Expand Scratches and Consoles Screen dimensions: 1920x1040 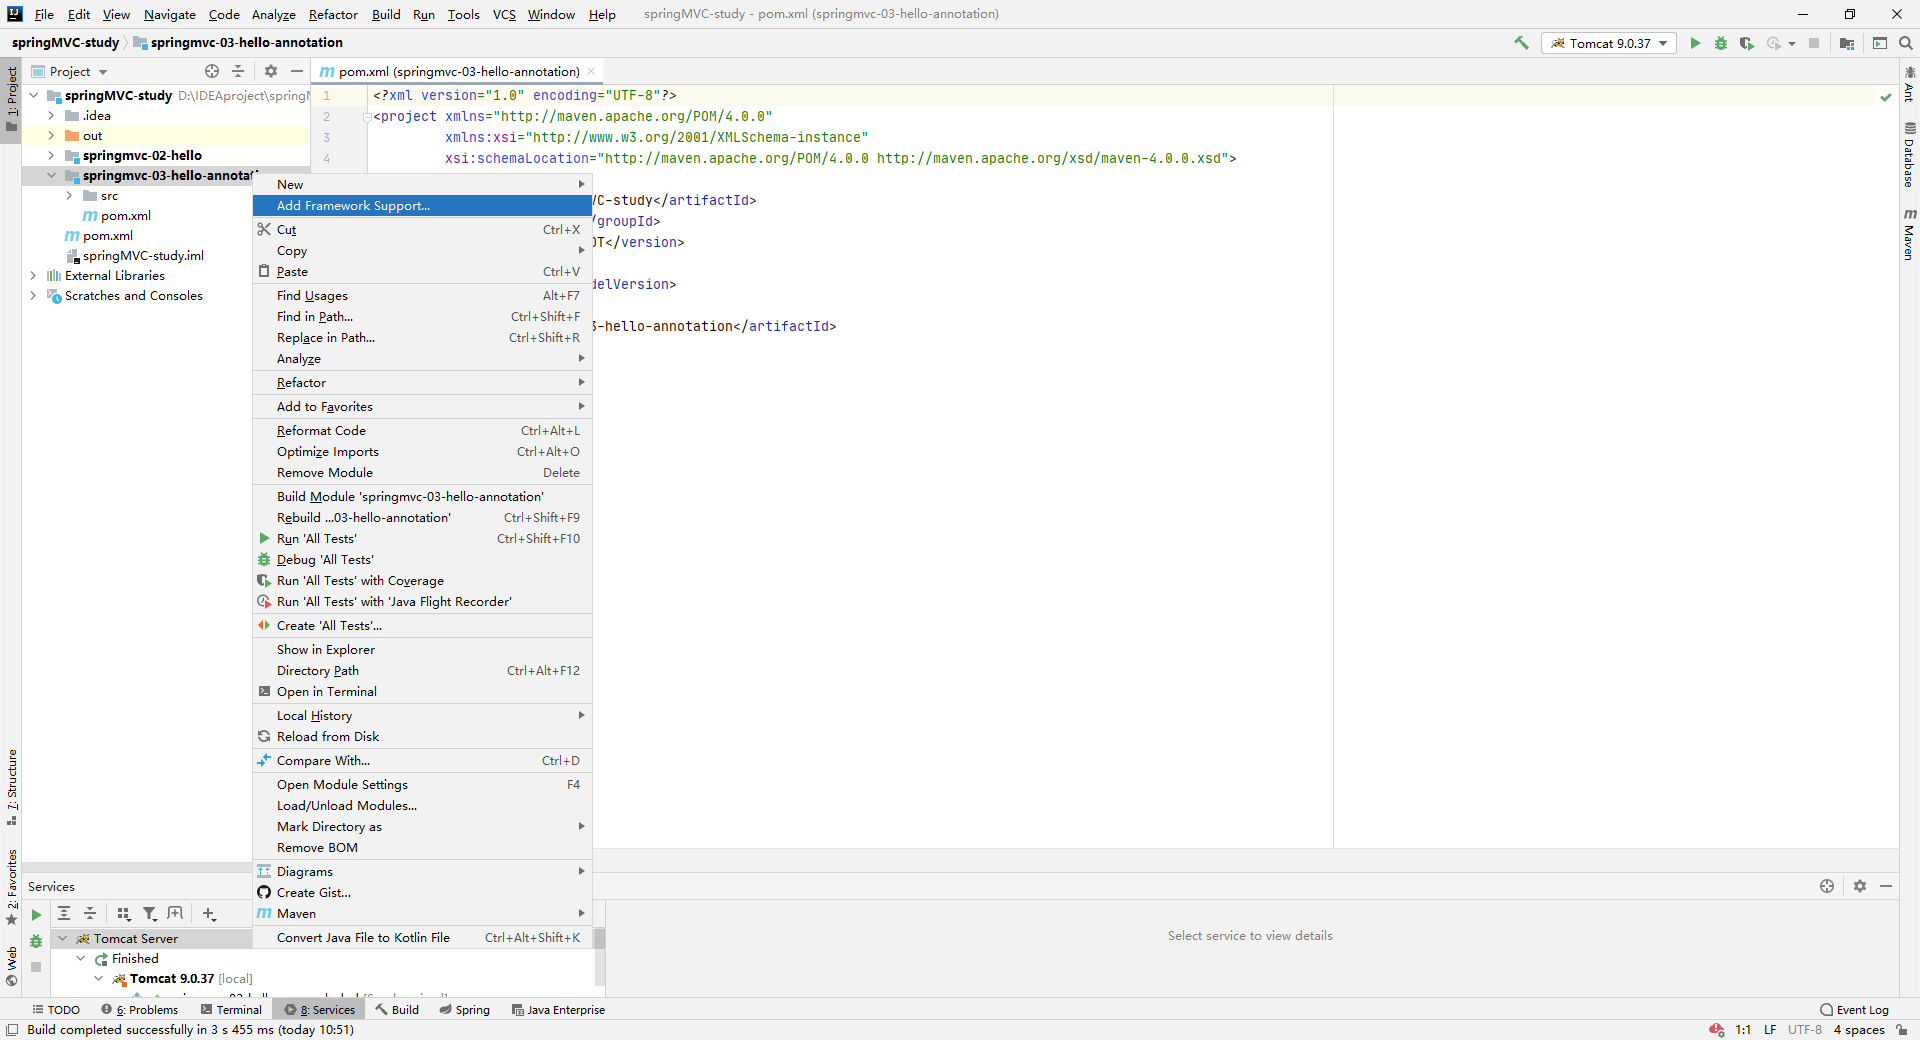tap(33, 296)
